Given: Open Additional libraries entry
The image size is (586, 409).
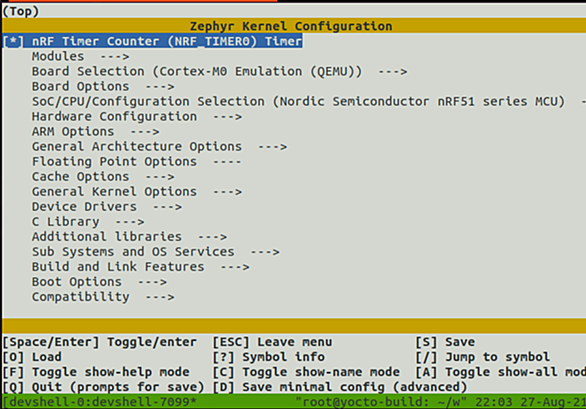Looking at the screenshot, I should click(129, 237).
